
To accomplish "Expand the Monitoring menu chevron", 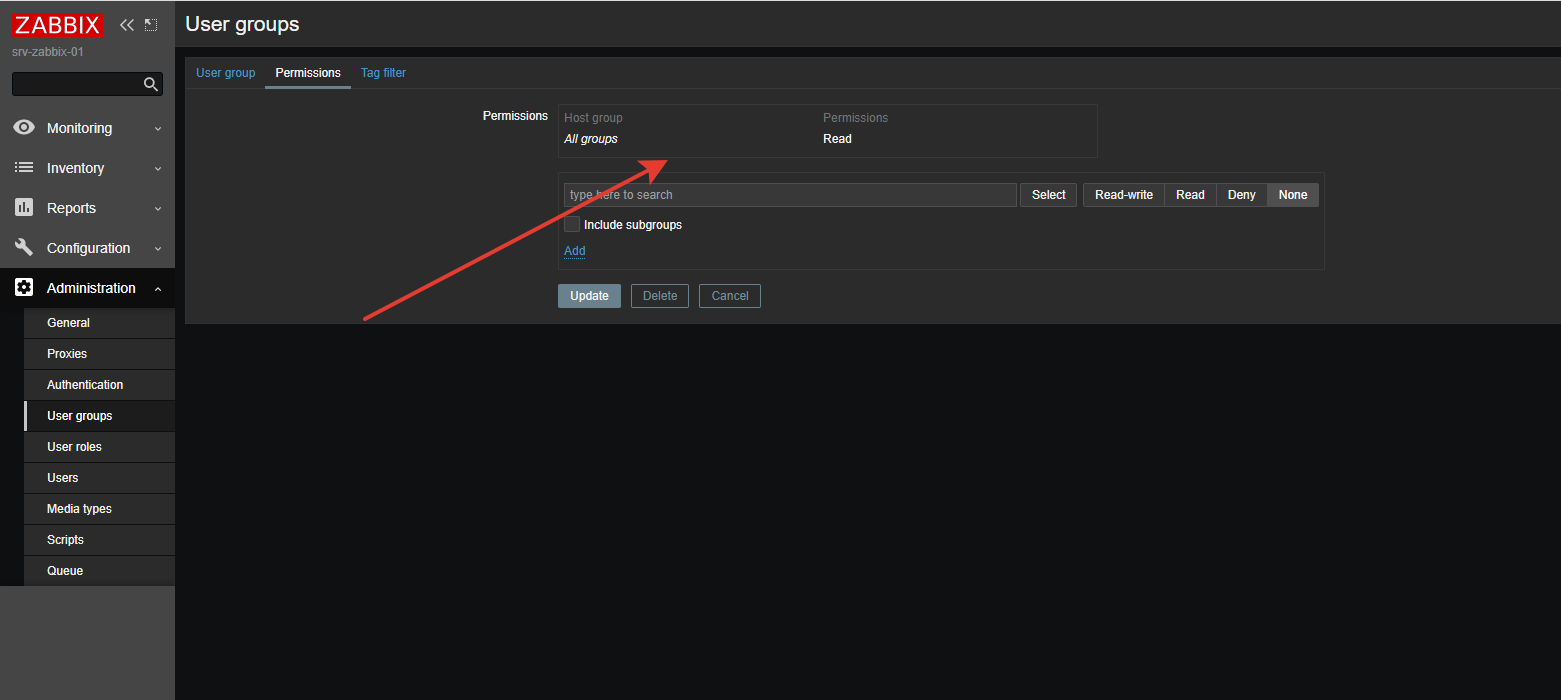I will coord(158,129).
